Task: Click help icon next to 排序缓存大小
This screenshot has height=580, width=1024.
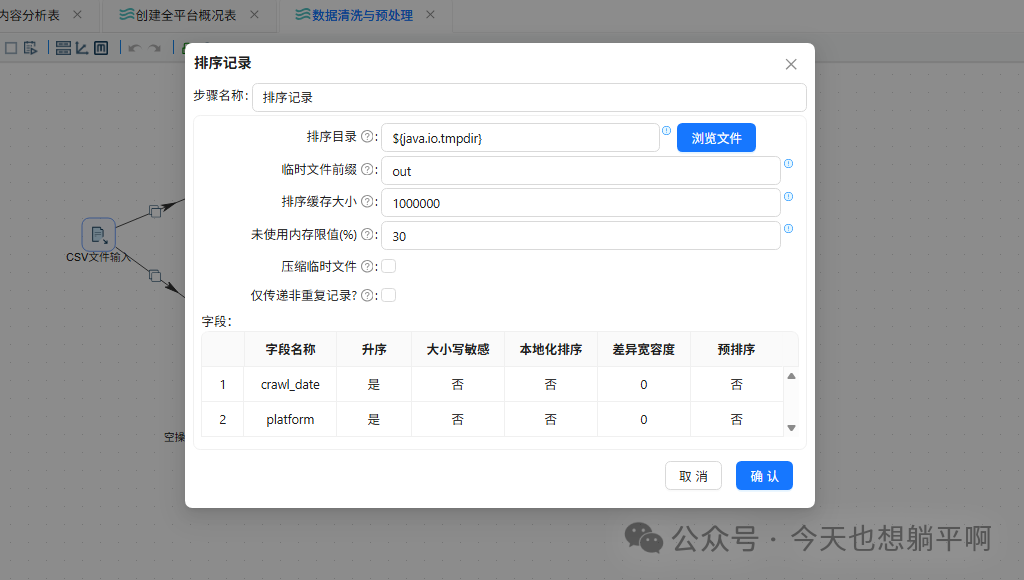Action: [x=367, y=201]
